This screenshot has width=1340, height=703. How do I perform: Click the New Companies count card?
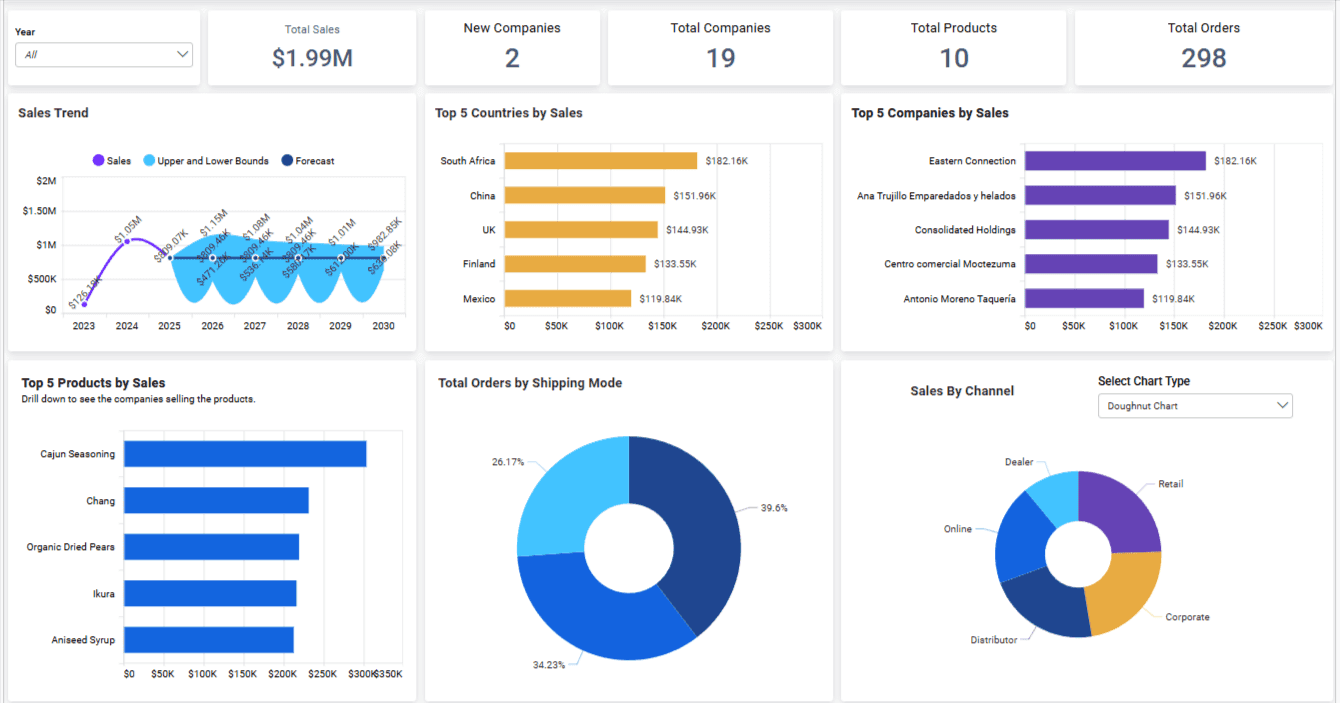click(x=512, y=47)
